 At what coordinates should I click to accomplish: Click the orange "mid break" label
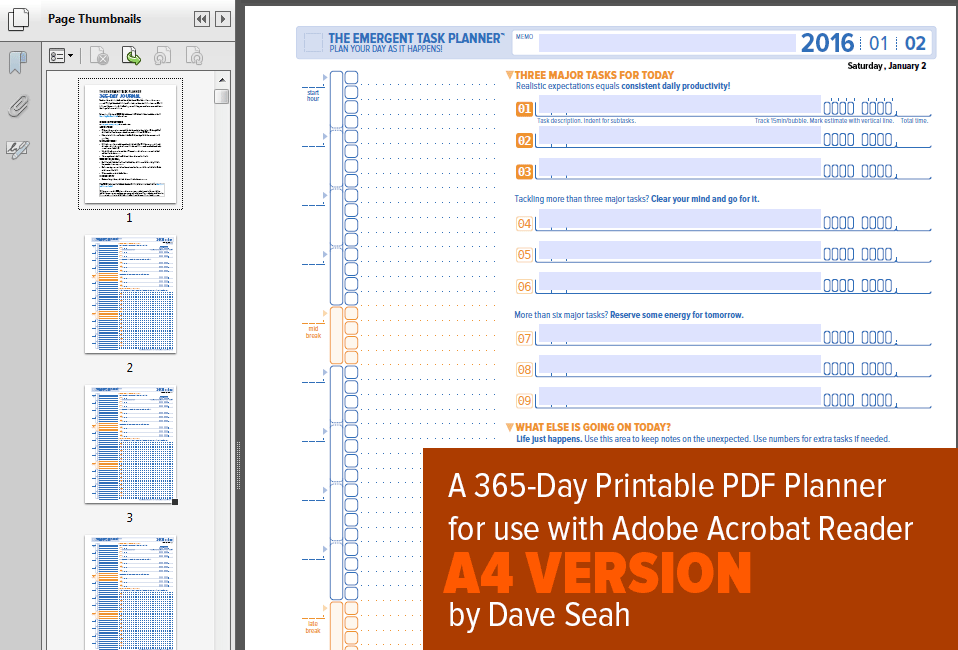coord(313,332)
